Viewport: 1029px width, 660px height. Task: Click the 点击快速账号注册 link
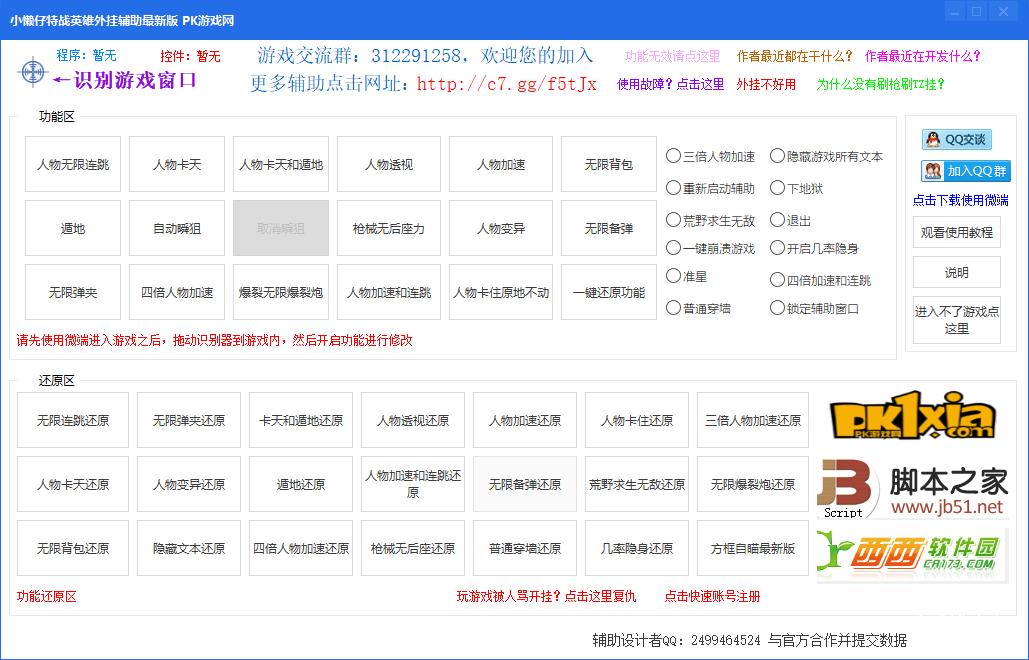click(712, 596)
